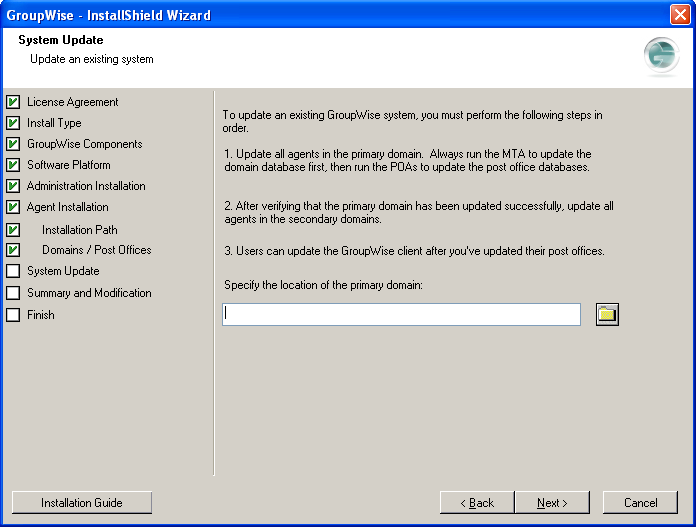Cancel the GroupWise installation
The height and width of the screenshot is (527, 696).
click(x=640, y=503)
